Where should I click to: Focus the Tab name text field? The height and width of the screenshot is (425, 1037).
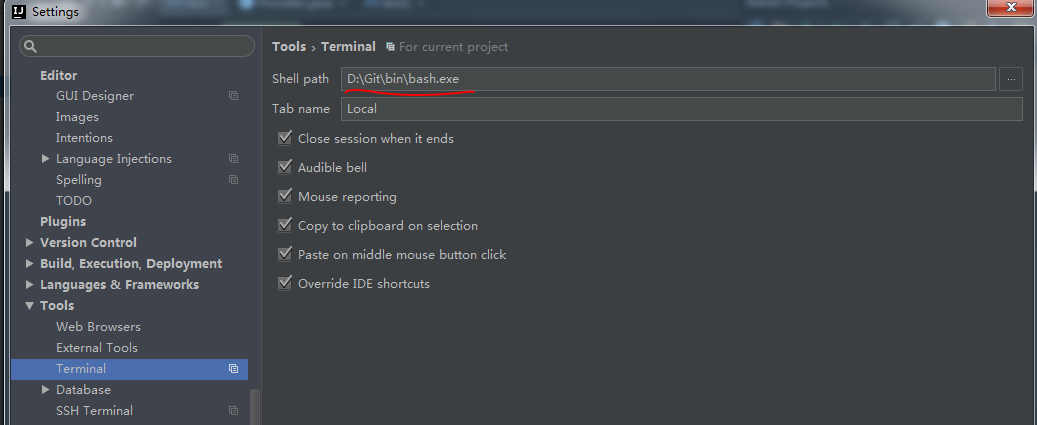682,108
